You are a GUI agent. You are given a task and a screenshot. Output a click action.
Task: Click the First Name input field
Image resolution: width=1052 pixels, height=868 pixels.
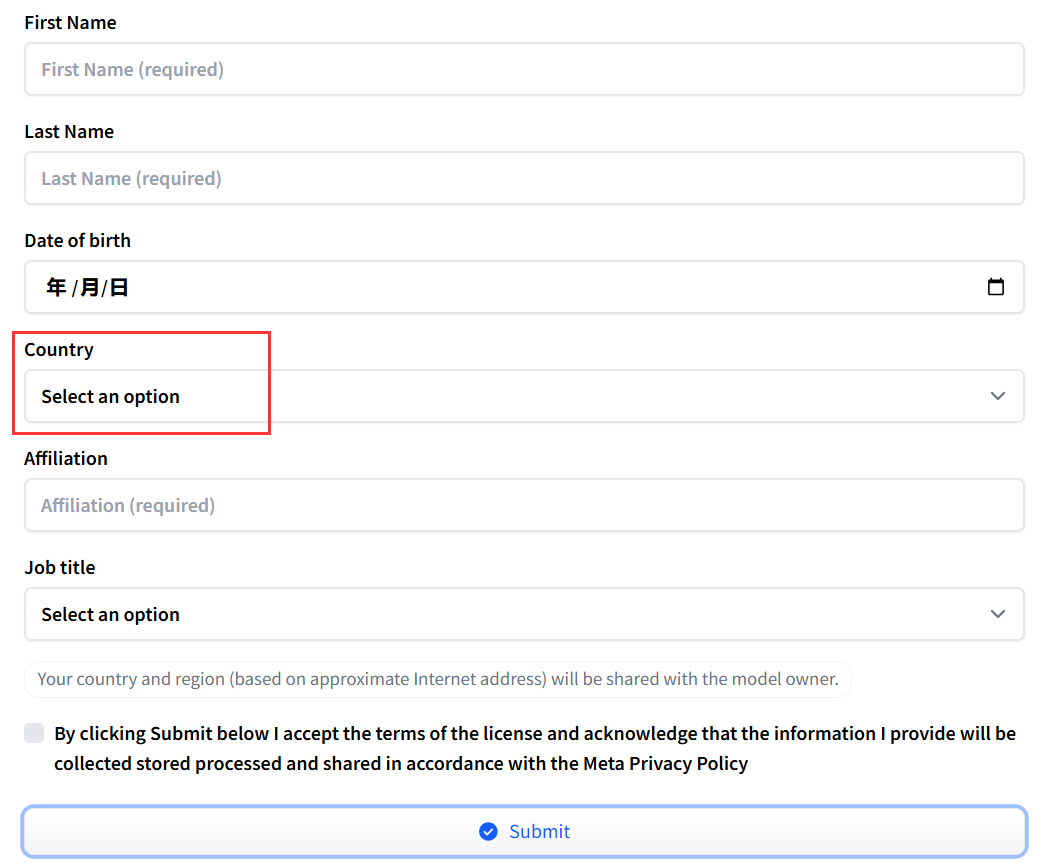524,69
